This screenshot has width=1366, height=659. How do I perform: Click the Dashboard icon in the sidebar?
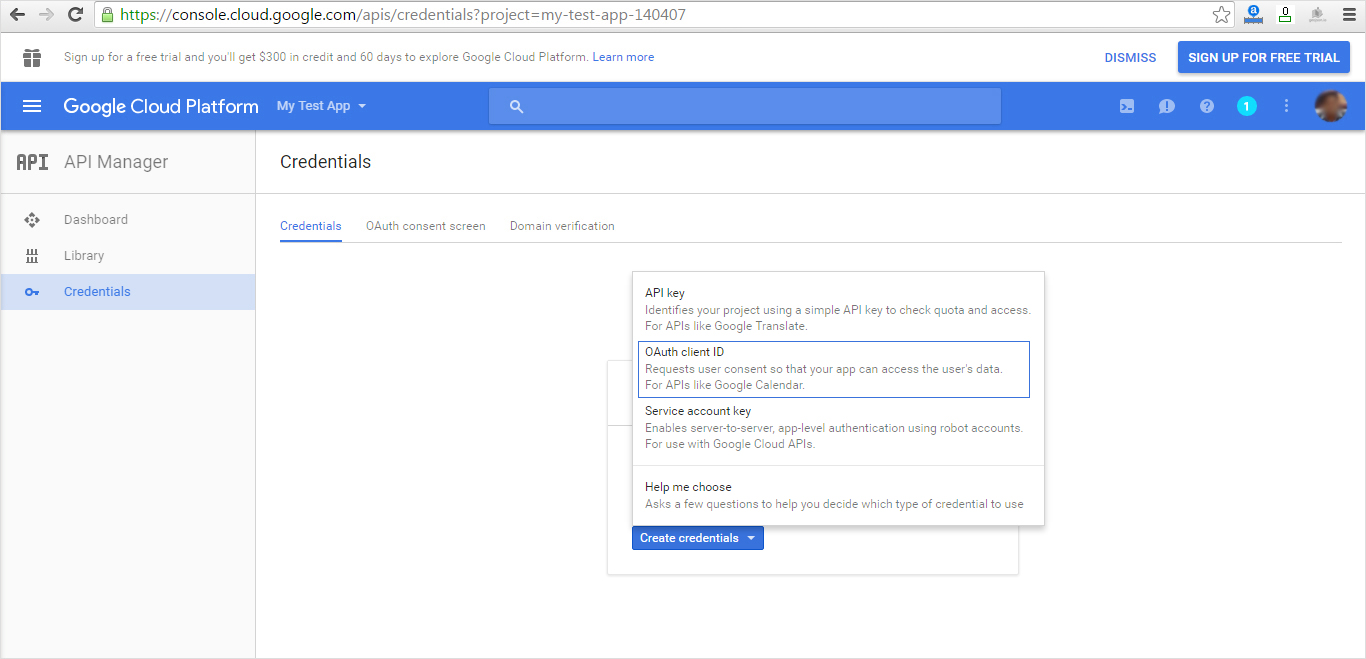[32, 220]
